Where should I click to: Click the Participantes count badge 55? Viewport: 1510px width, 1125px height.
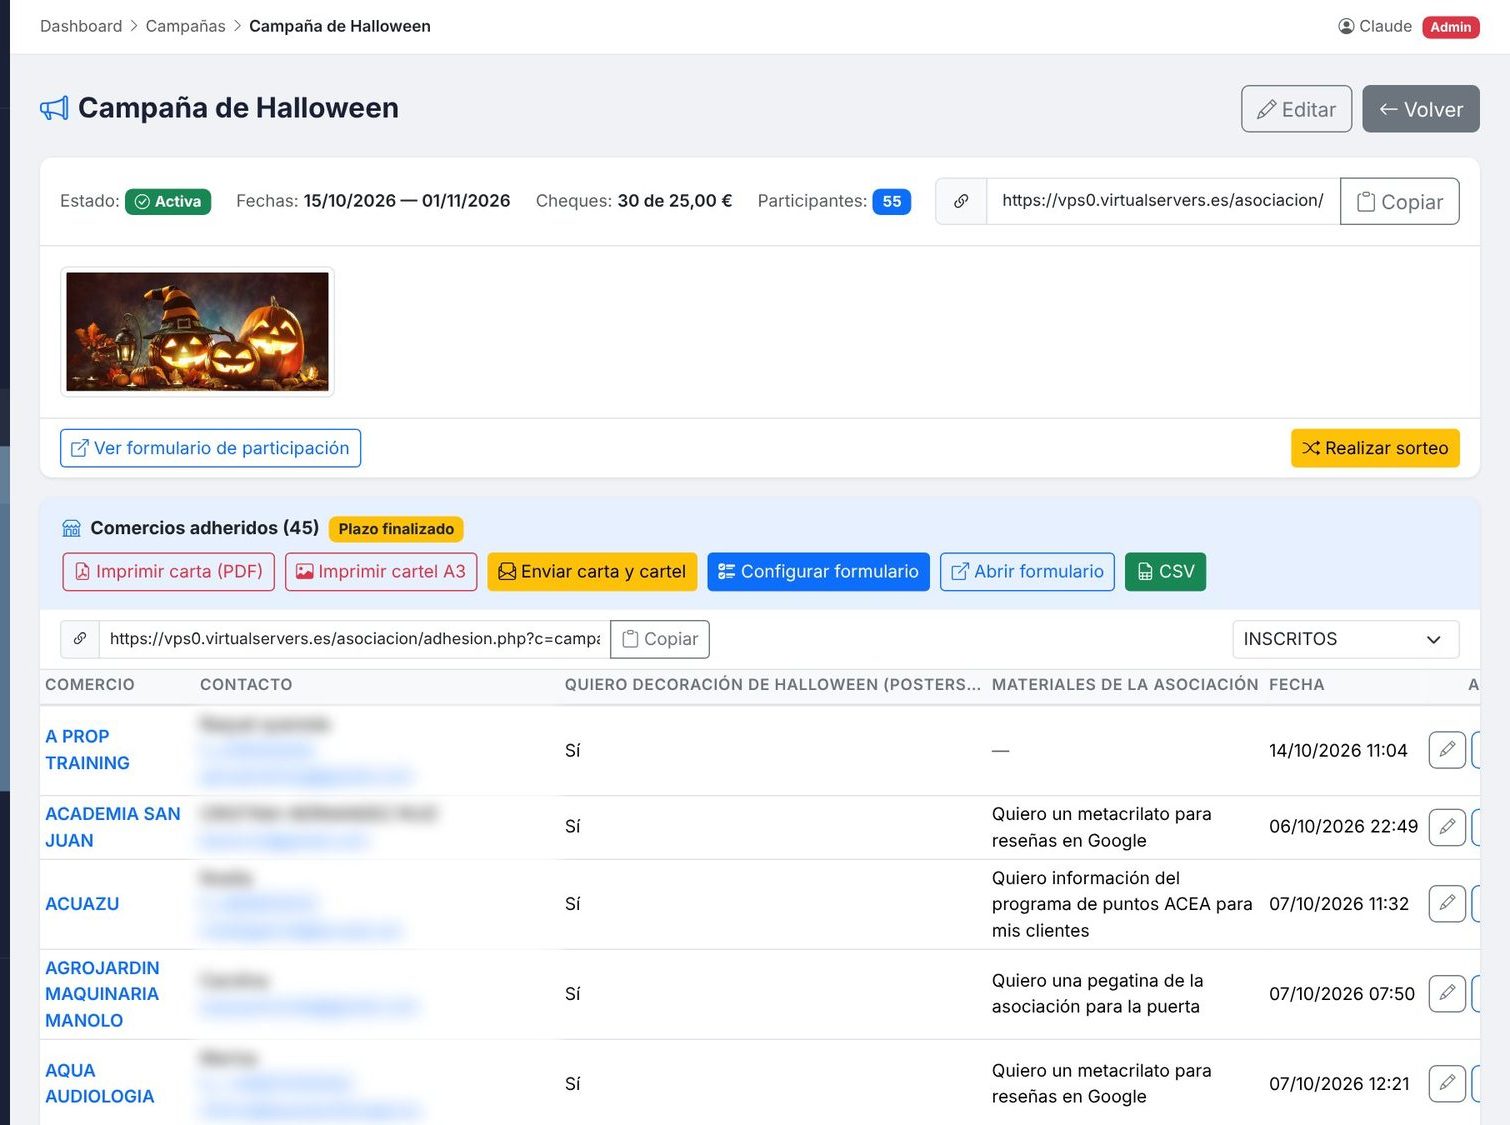coord(892,202)
